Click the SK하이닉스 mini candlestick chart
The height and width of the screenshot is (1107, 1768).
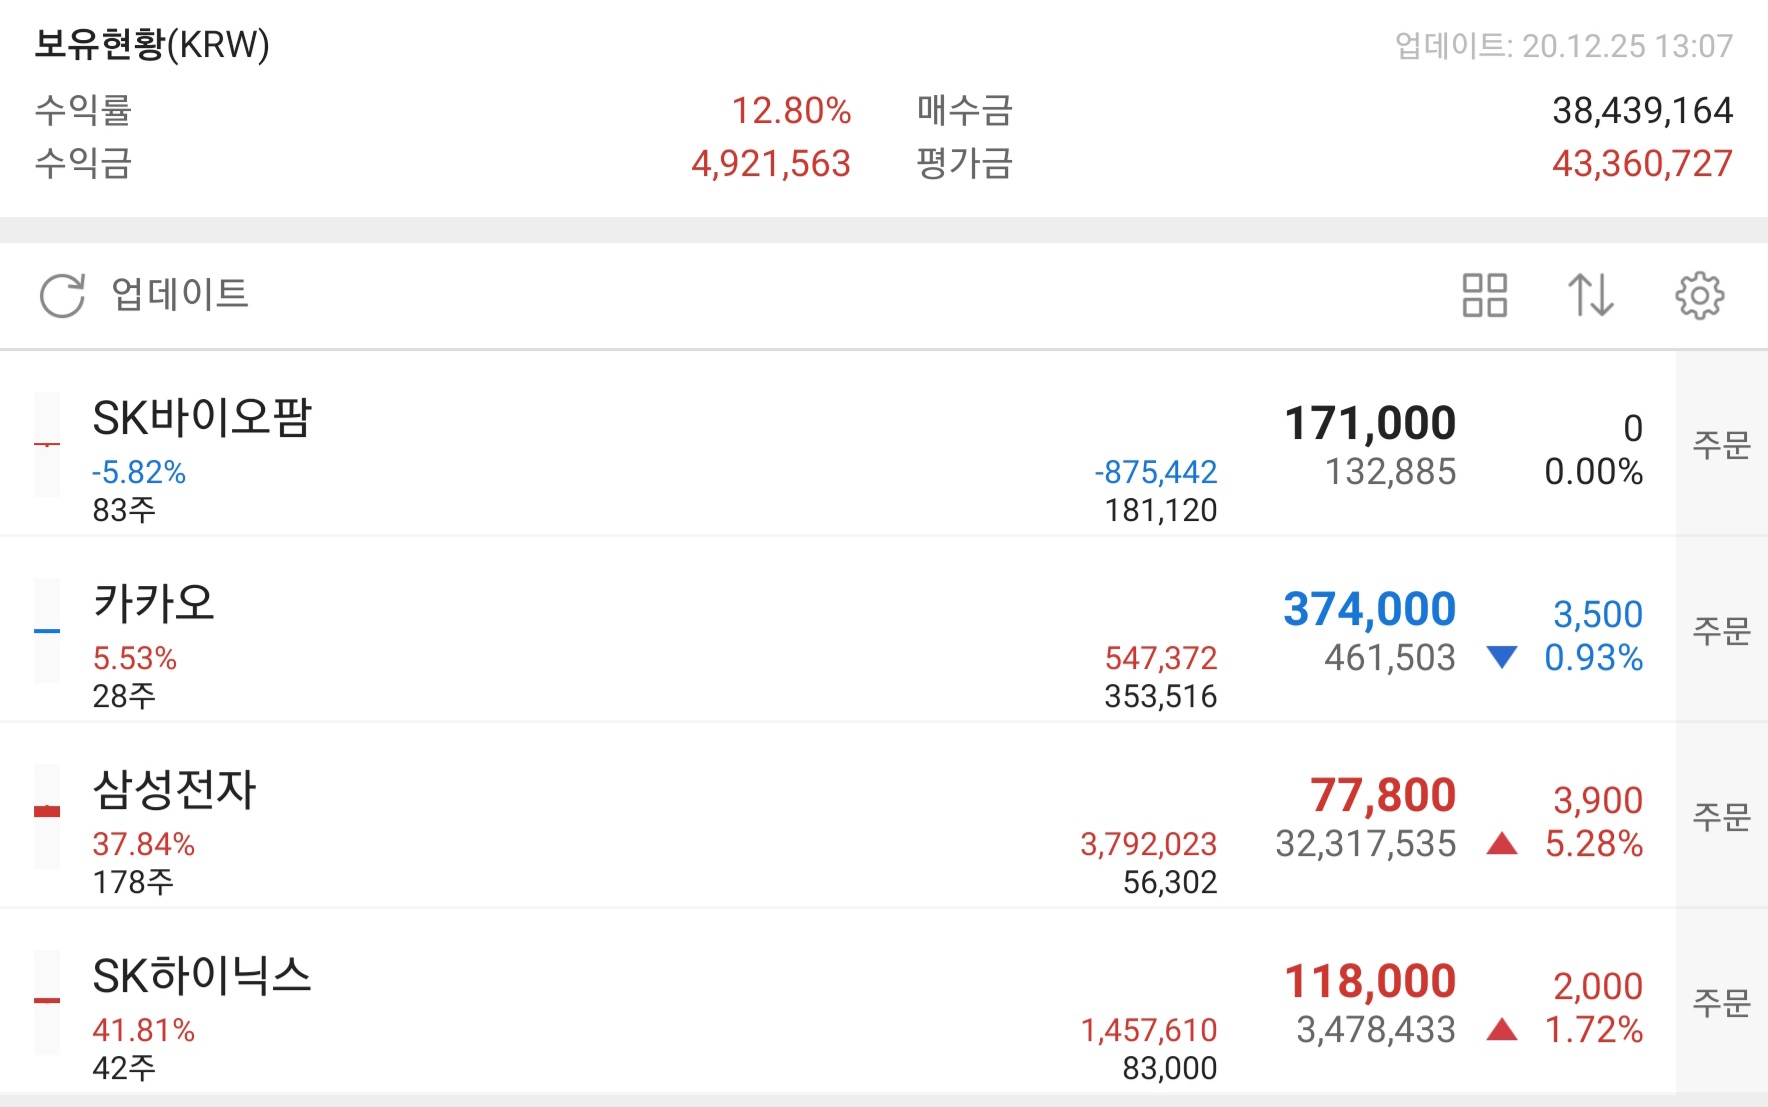(47, 1002)
